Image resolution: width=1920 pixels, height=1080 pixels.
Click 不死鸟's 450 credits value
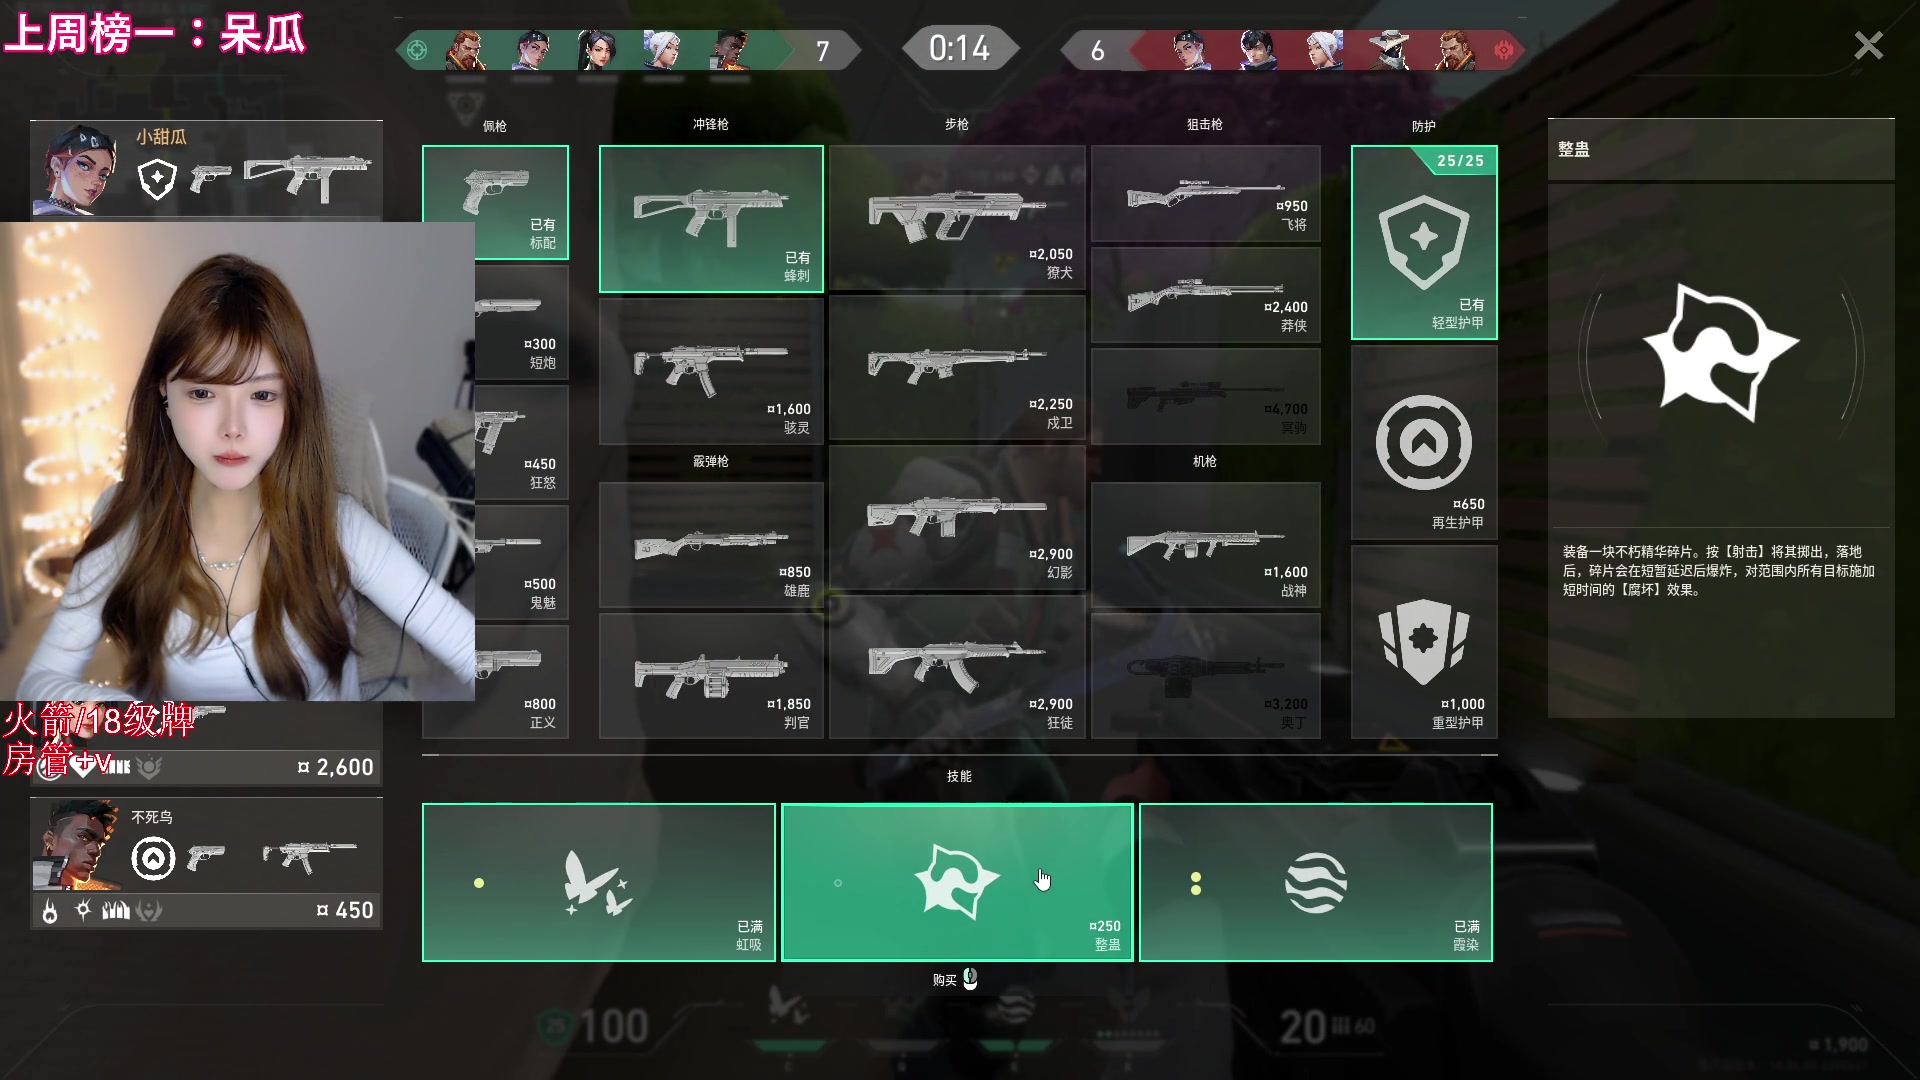345,910
